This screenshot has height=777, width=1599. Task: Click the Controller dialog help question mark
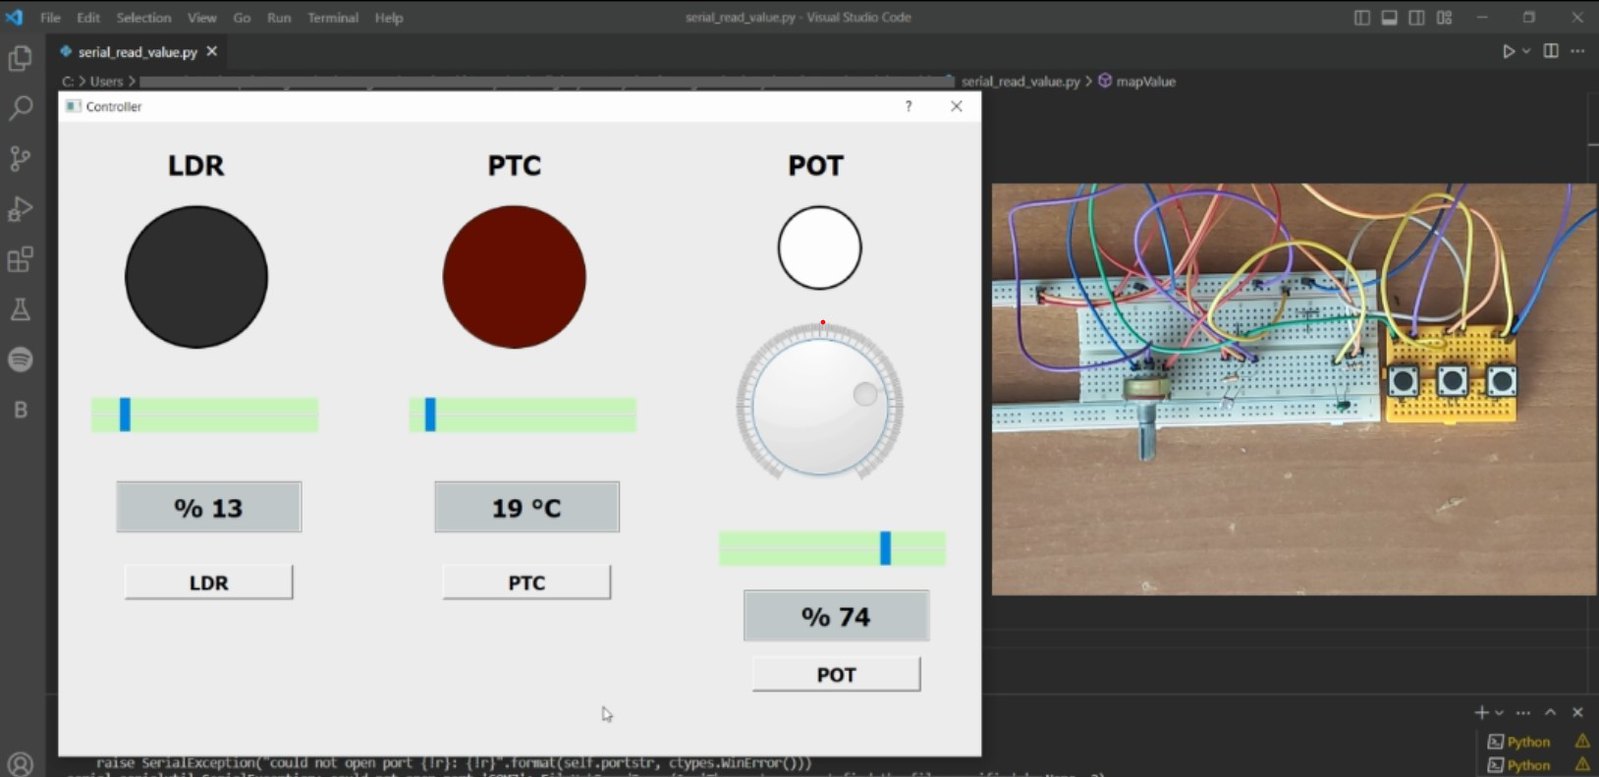coord(908,106)
